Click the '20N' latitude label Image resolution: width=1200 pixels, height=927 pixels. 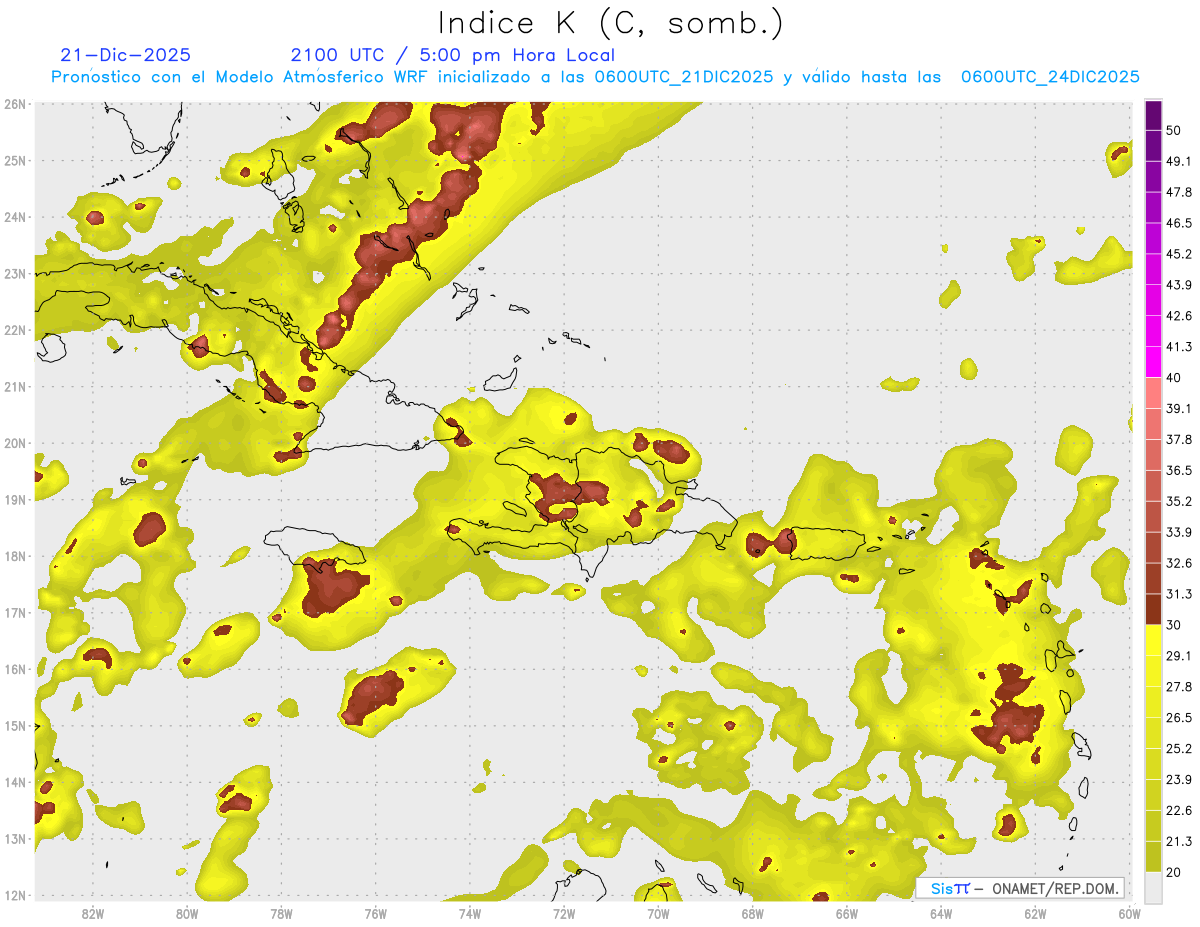(15, 443)
